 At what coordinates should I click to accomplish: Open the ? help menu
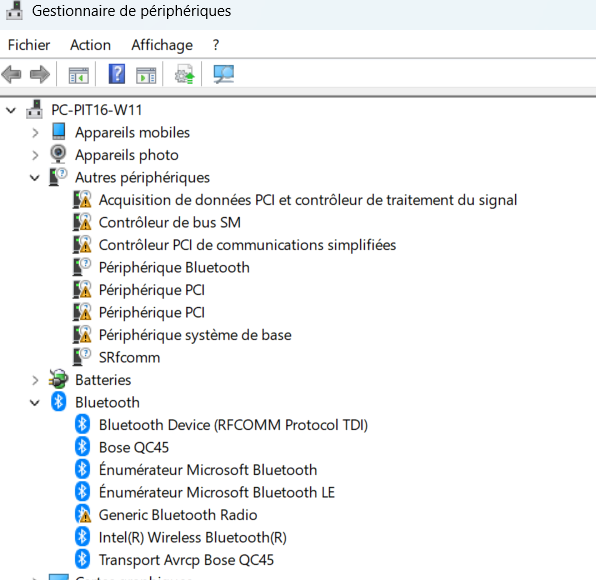coord(216,45)
